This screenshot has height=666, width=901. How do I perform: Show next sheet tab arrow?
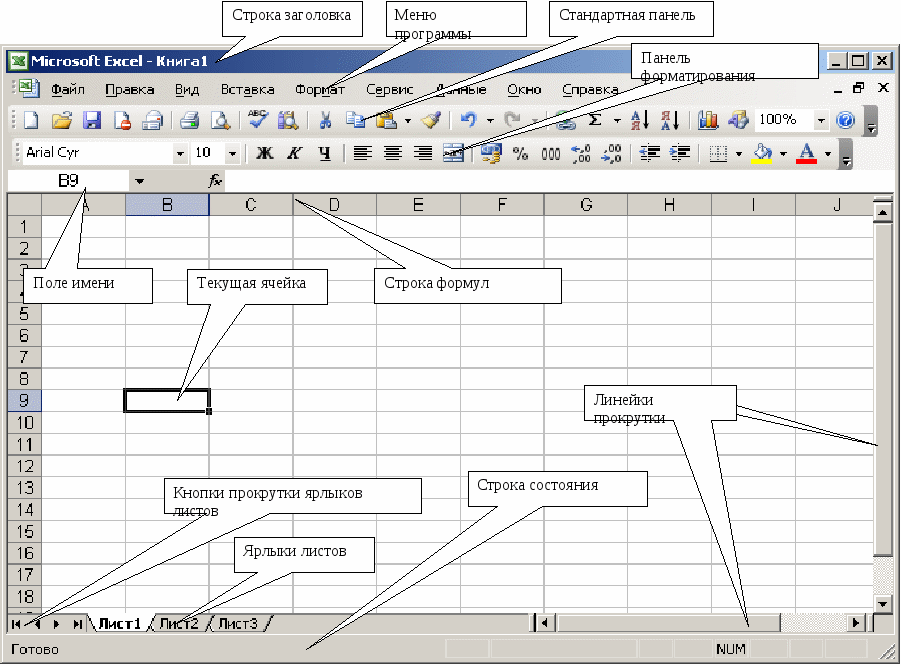click(x=56, y=624)
